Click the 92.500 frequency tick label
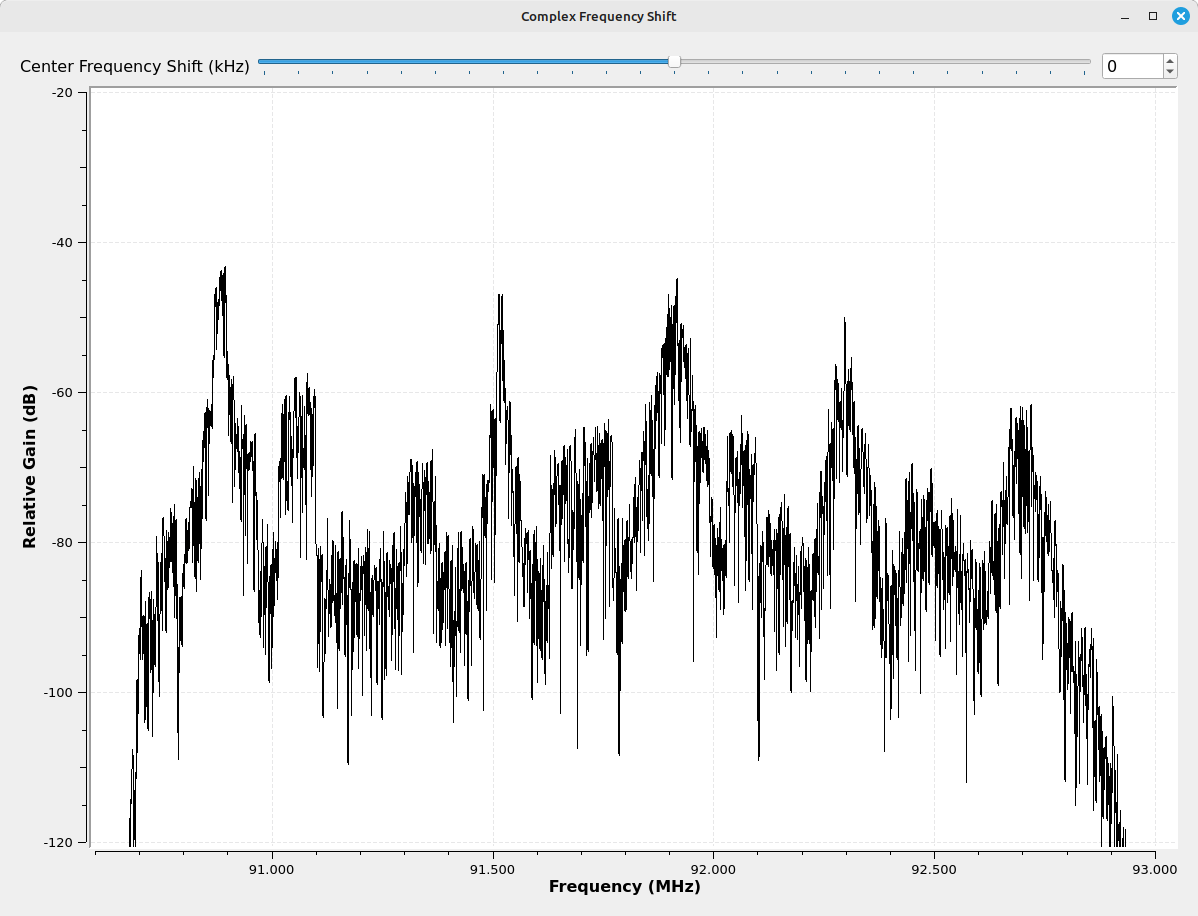This screenshot has width=1198, height=916. [x=934, y=869]
